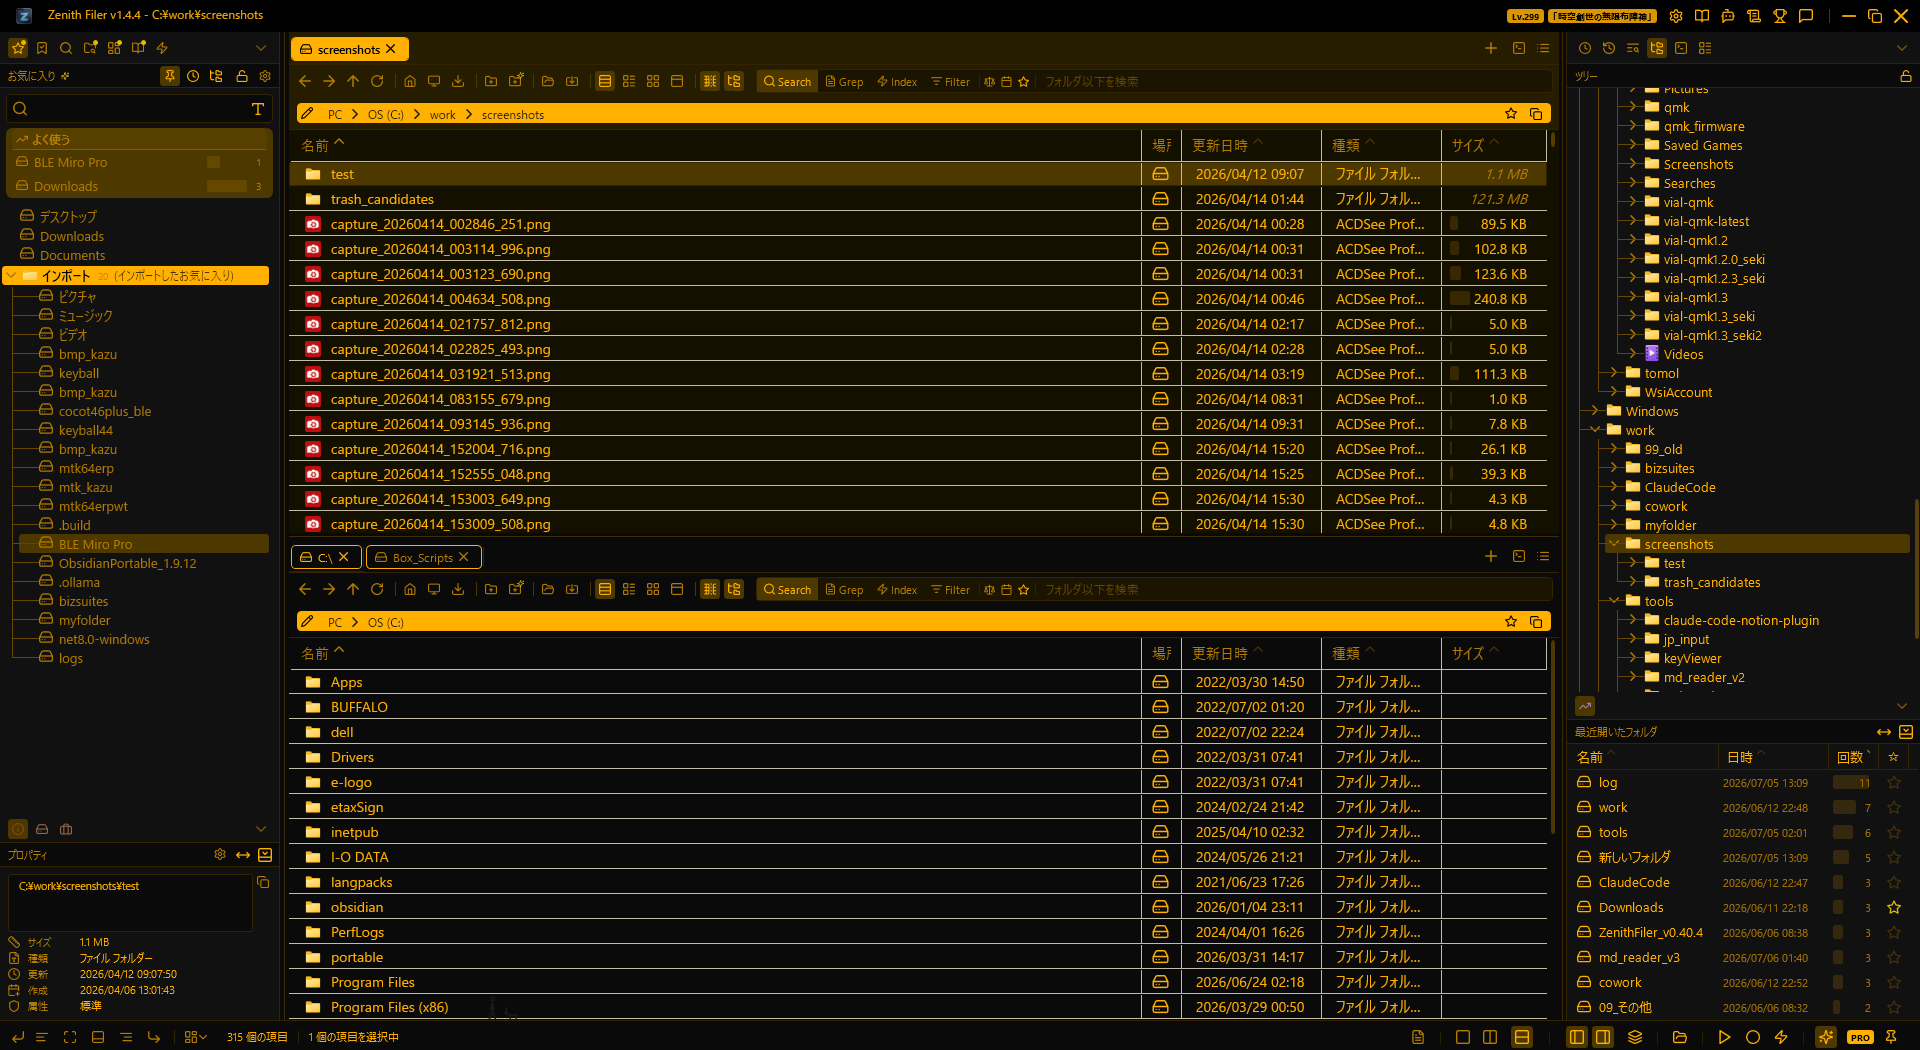Expand the Windows folder in tree
Image resolution: width=1920 pixels, height=1050 pixels.
coord(1596,411)
